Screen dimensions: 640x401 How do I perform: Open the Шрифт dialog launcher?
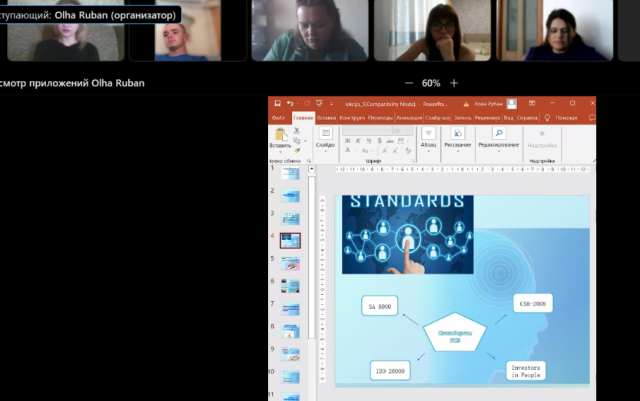pos(413,161)
